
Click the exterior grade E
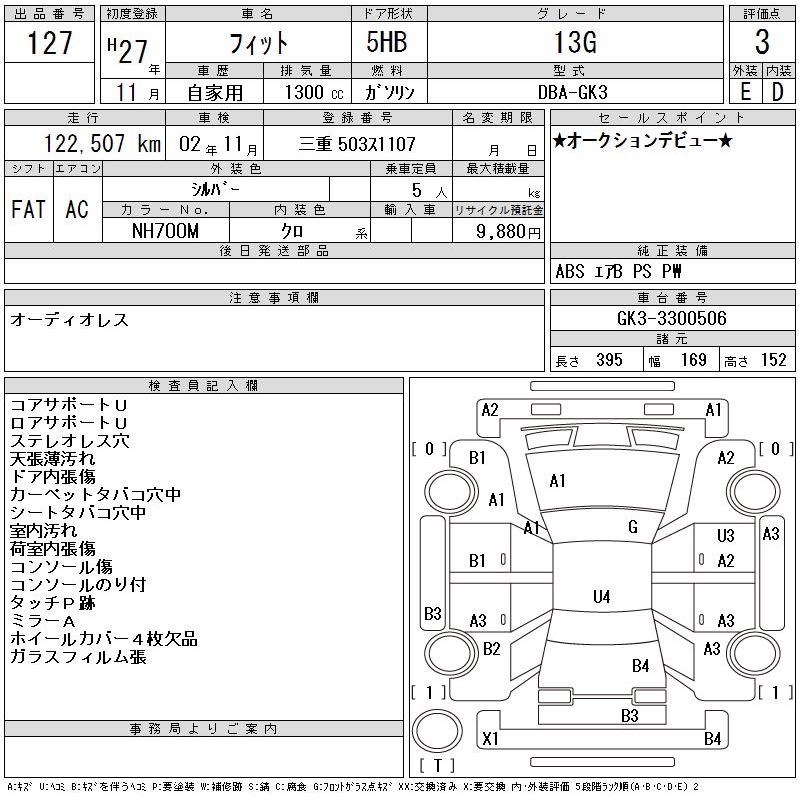click(x=745, y=91)
